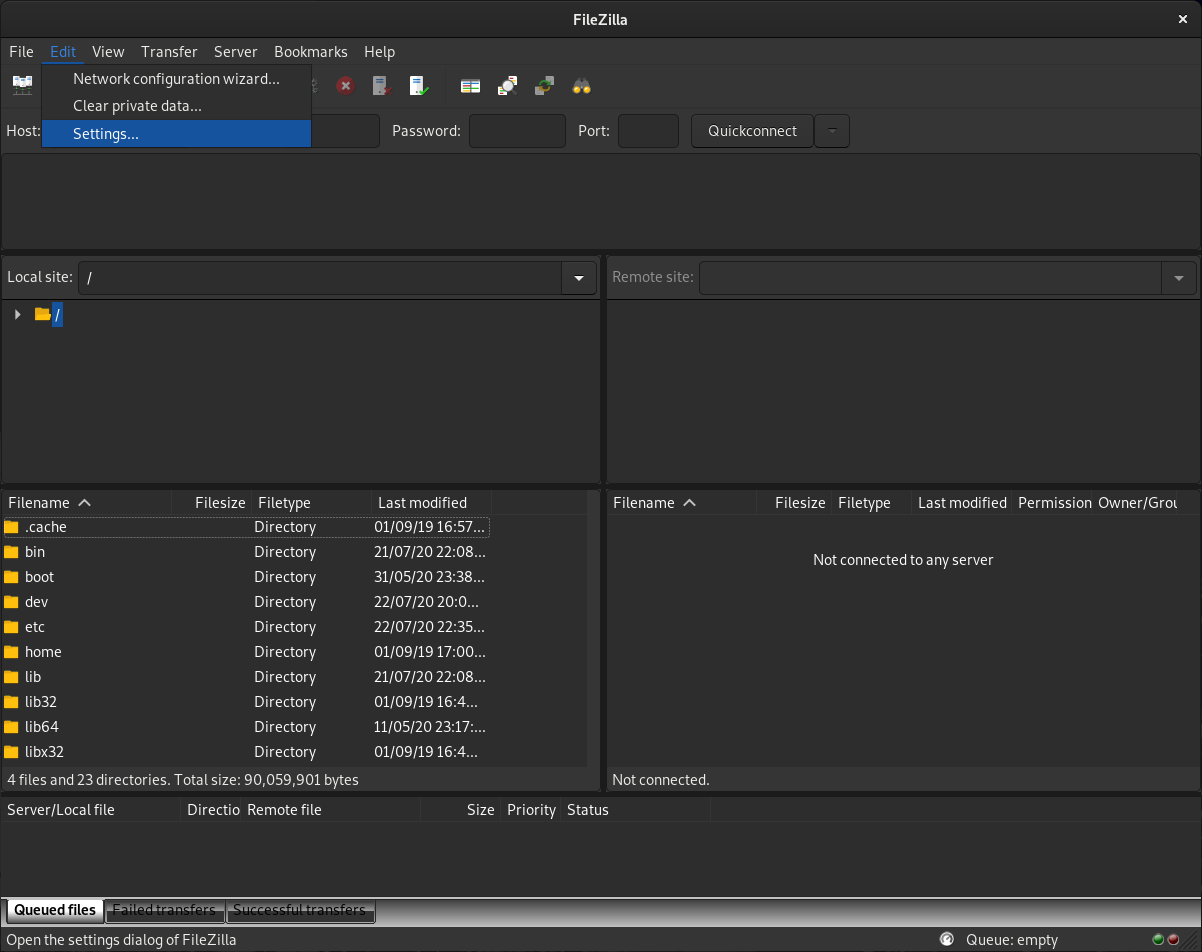Open the Remote site path dropdown
The height and width of the screenshot is (952, 1202).
(x=1179, y=278)
